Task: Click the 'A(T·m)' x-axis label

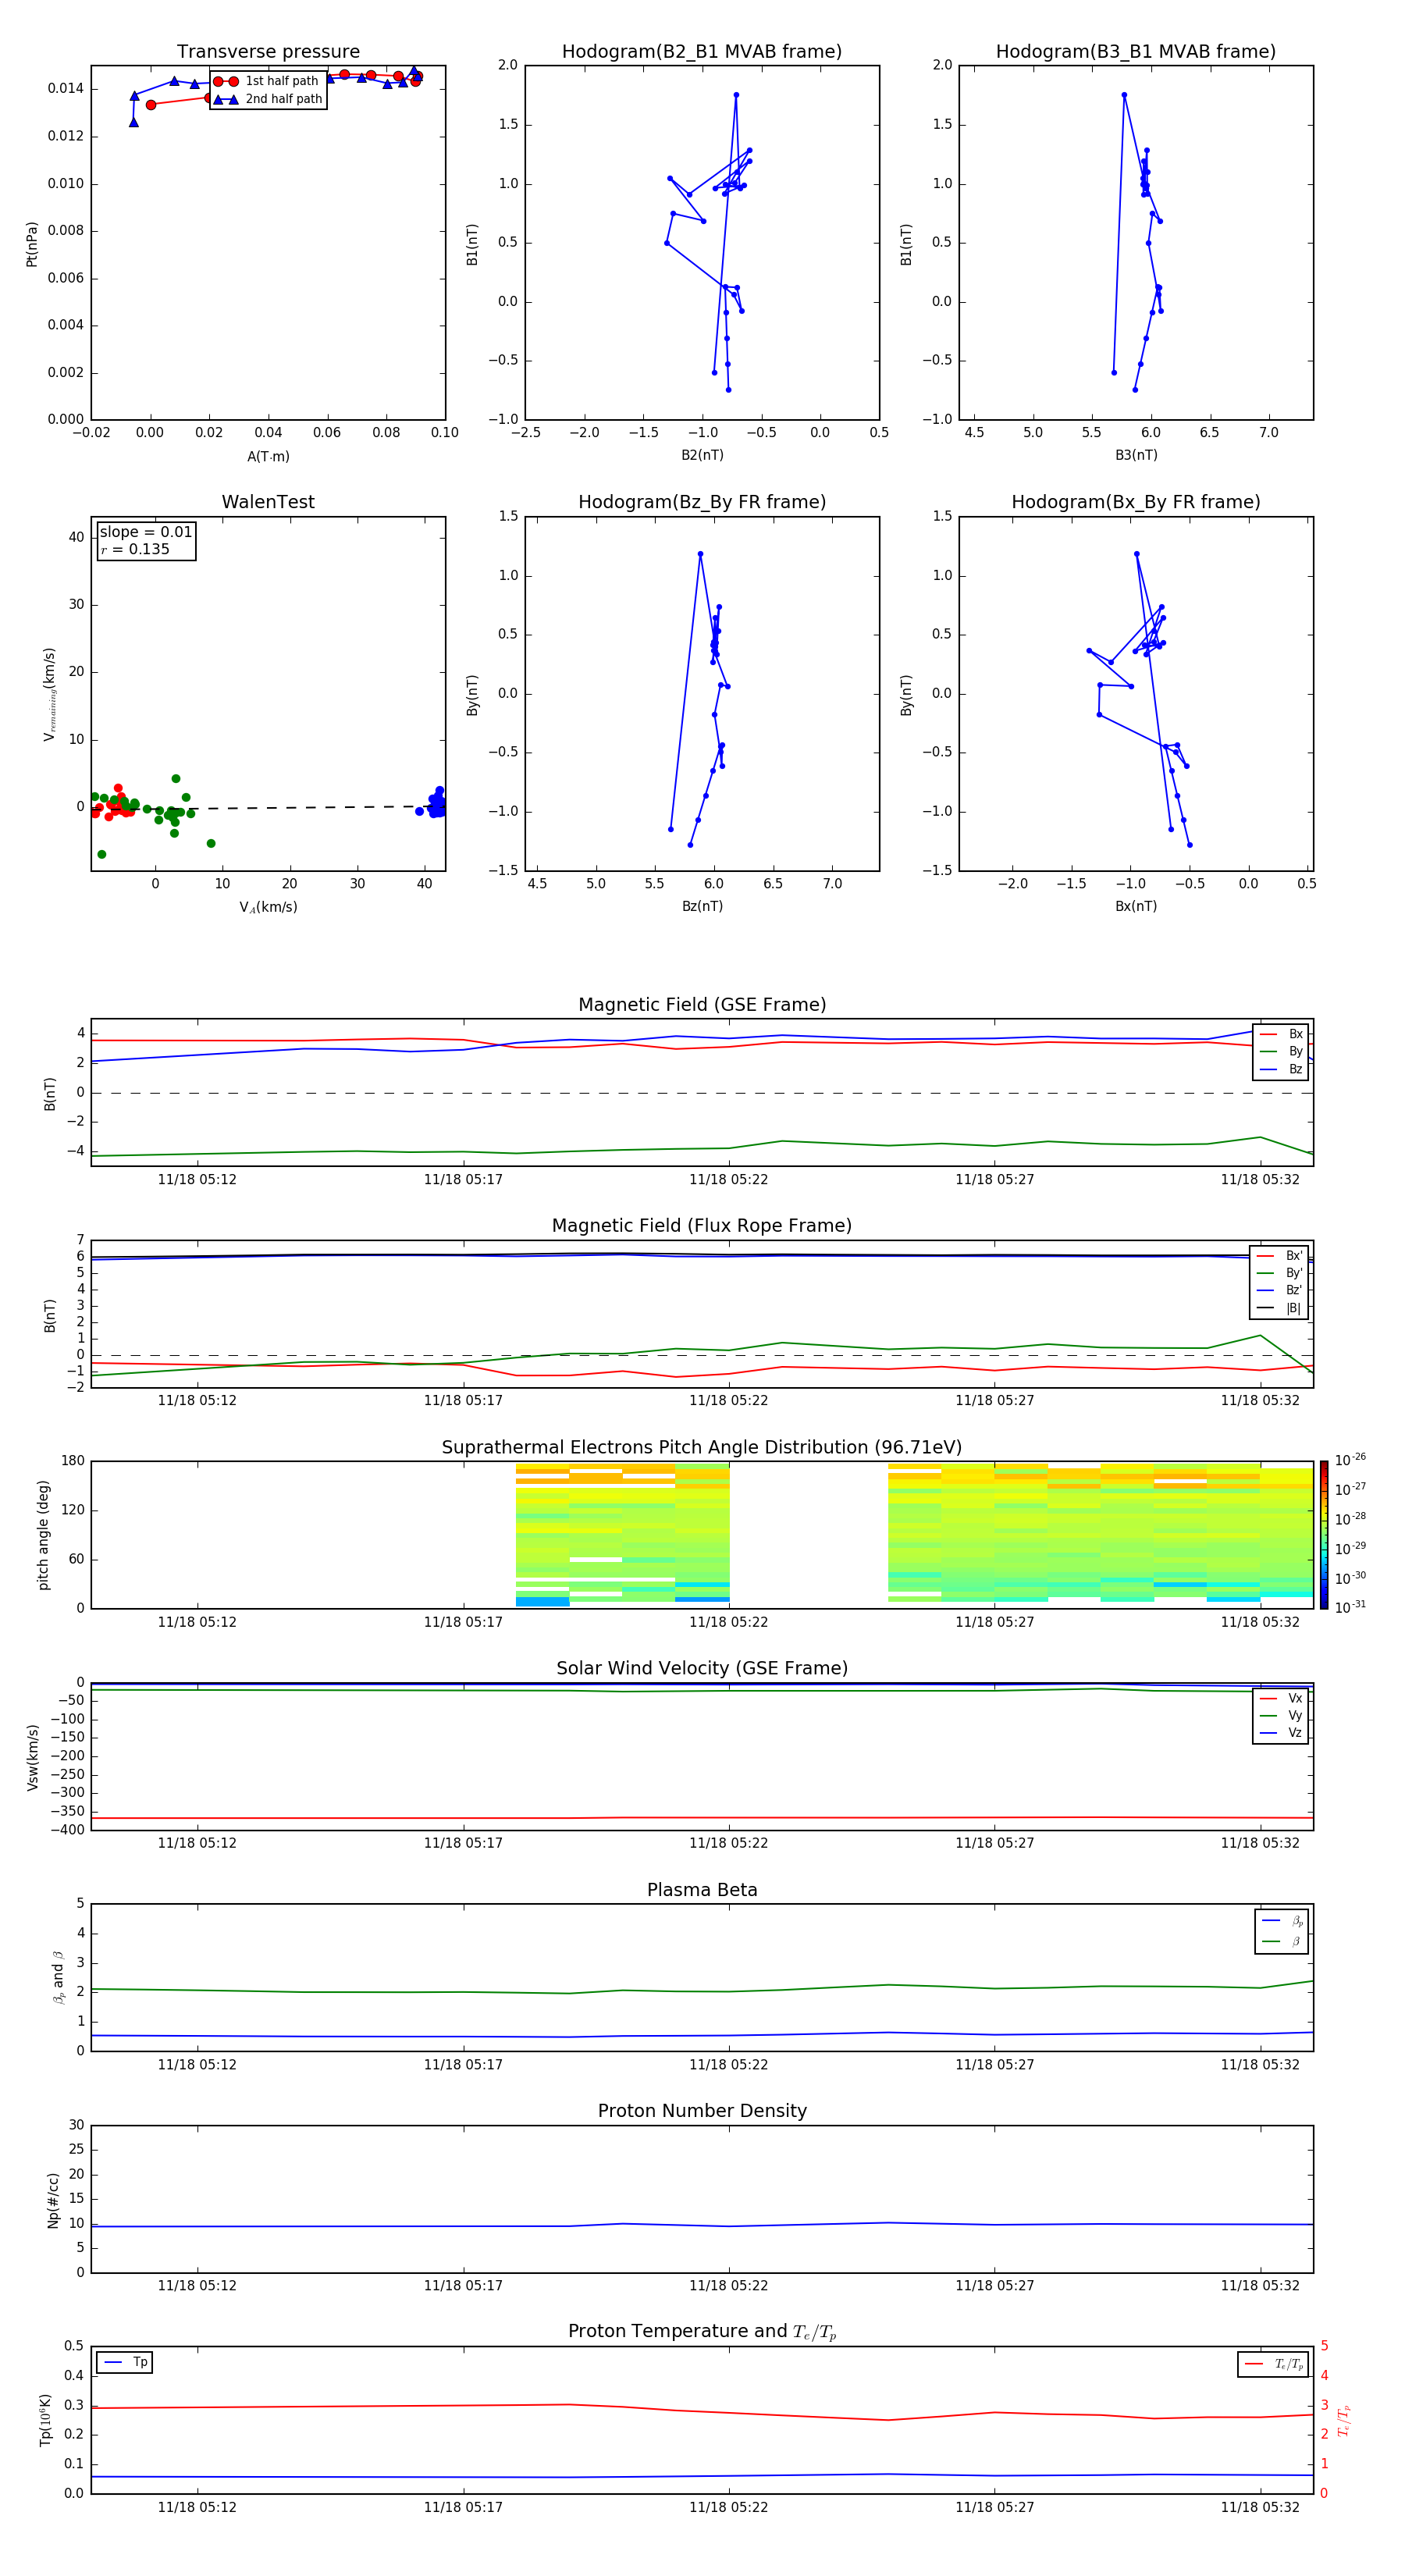Action: pyautogui.click(x=268, y=457)
